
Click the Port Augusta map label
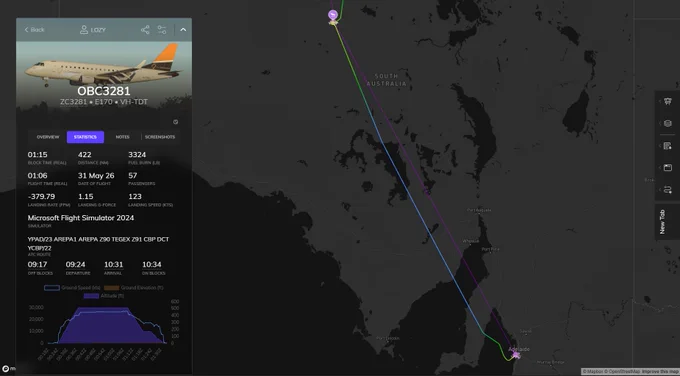tap(479, 210)
